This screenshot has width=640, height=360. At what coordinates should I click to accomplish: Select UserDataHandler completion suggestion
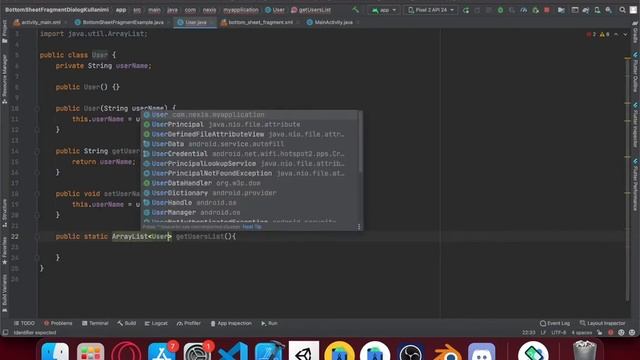pyautogui.click(x=250, y=183)
